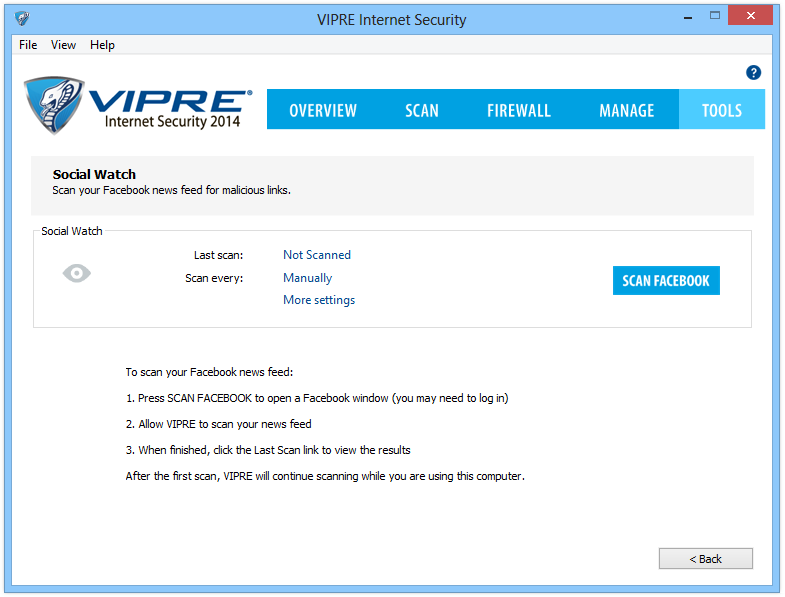The image size is (785, 597).
Task: Minimize the VIPRE window
Action: pyautogui.click(x=686, y=18)
